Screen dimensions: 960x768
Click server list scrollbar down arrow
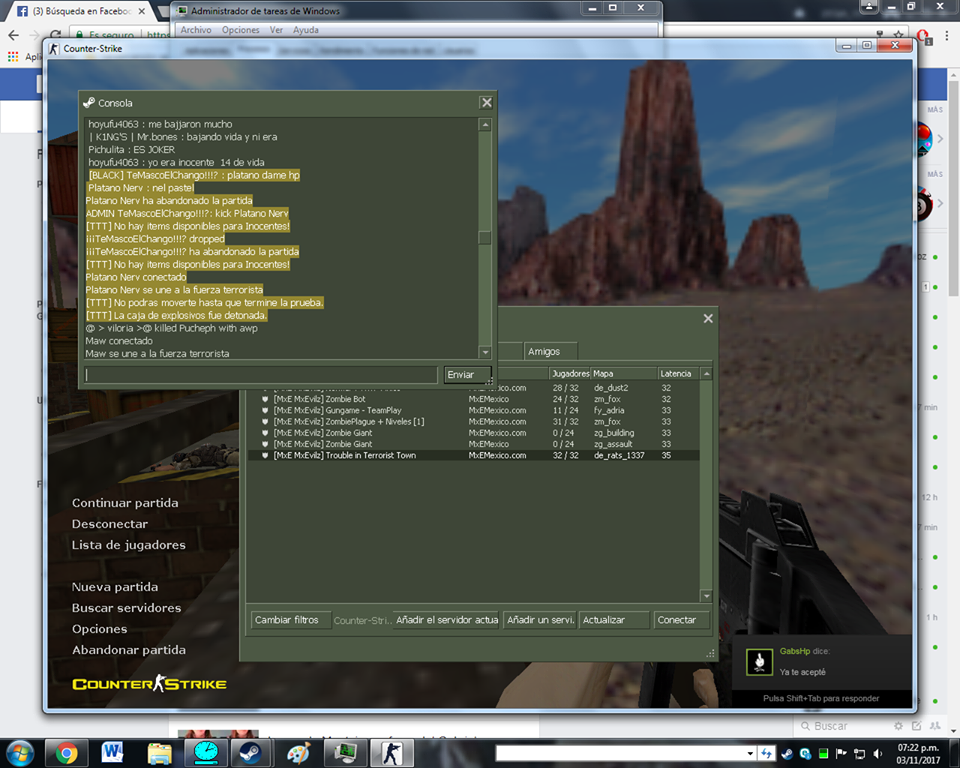(706, 596)
